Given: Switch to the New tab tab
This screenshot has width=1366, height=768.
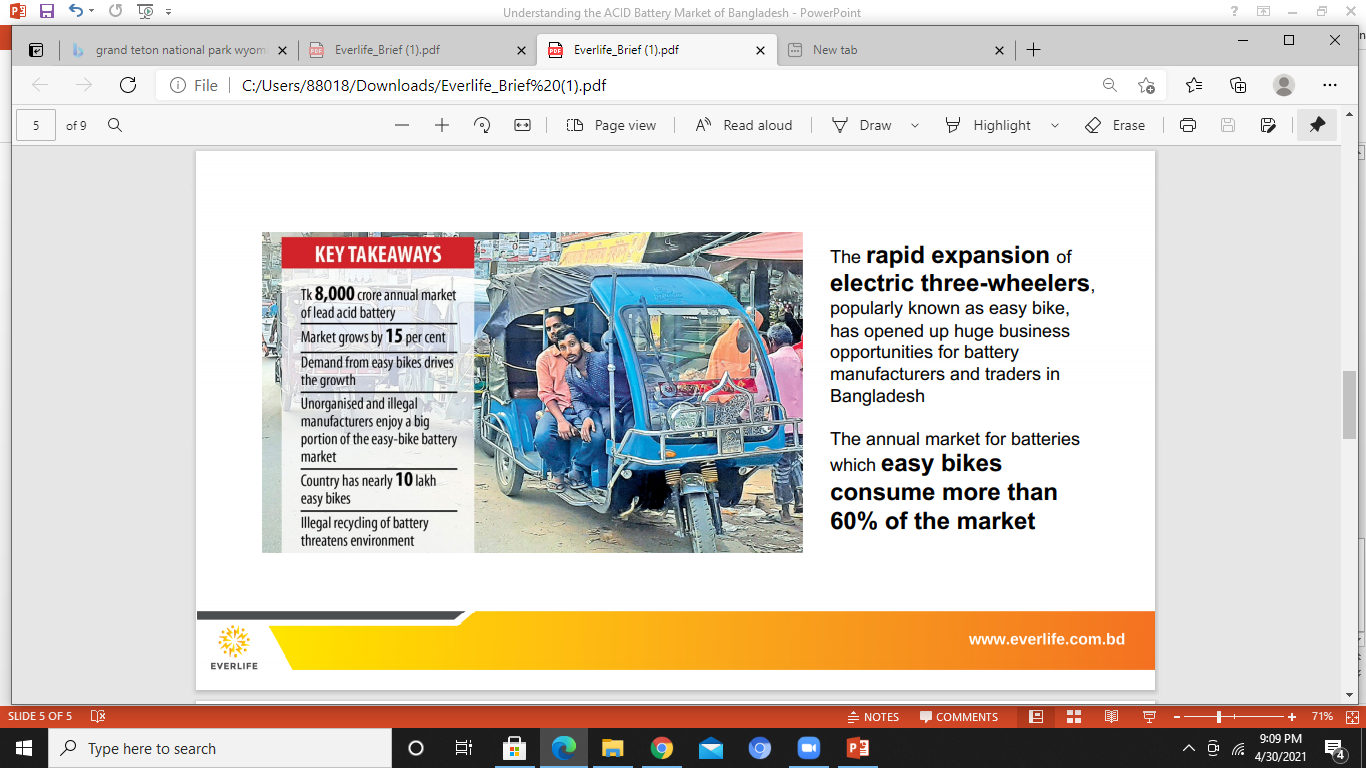Looking at the screenshot, I should click(895, 50).
